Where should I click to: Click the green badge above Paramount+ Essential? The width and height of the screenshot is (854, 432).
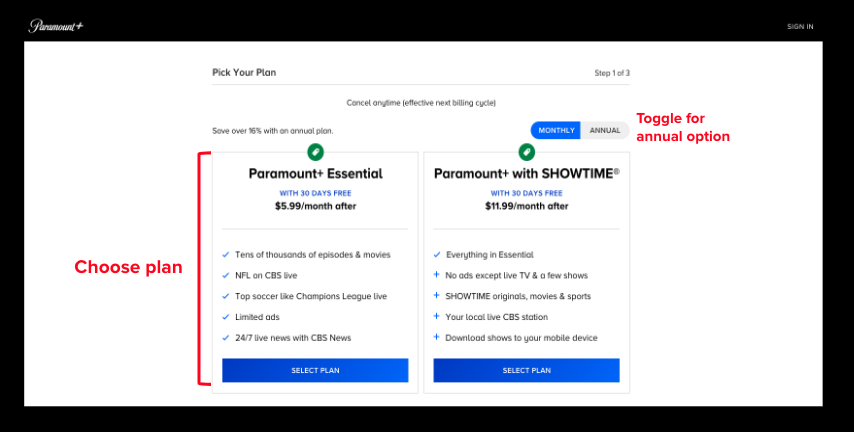pyautogui.click(x=315, y=152)
